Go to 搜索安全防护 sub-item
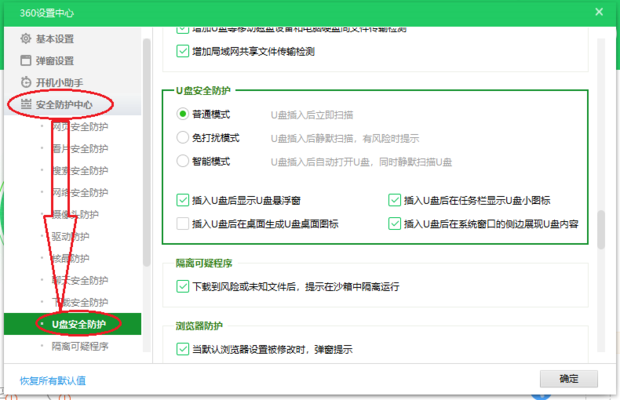The image size is (620, 400). point(80,170)
